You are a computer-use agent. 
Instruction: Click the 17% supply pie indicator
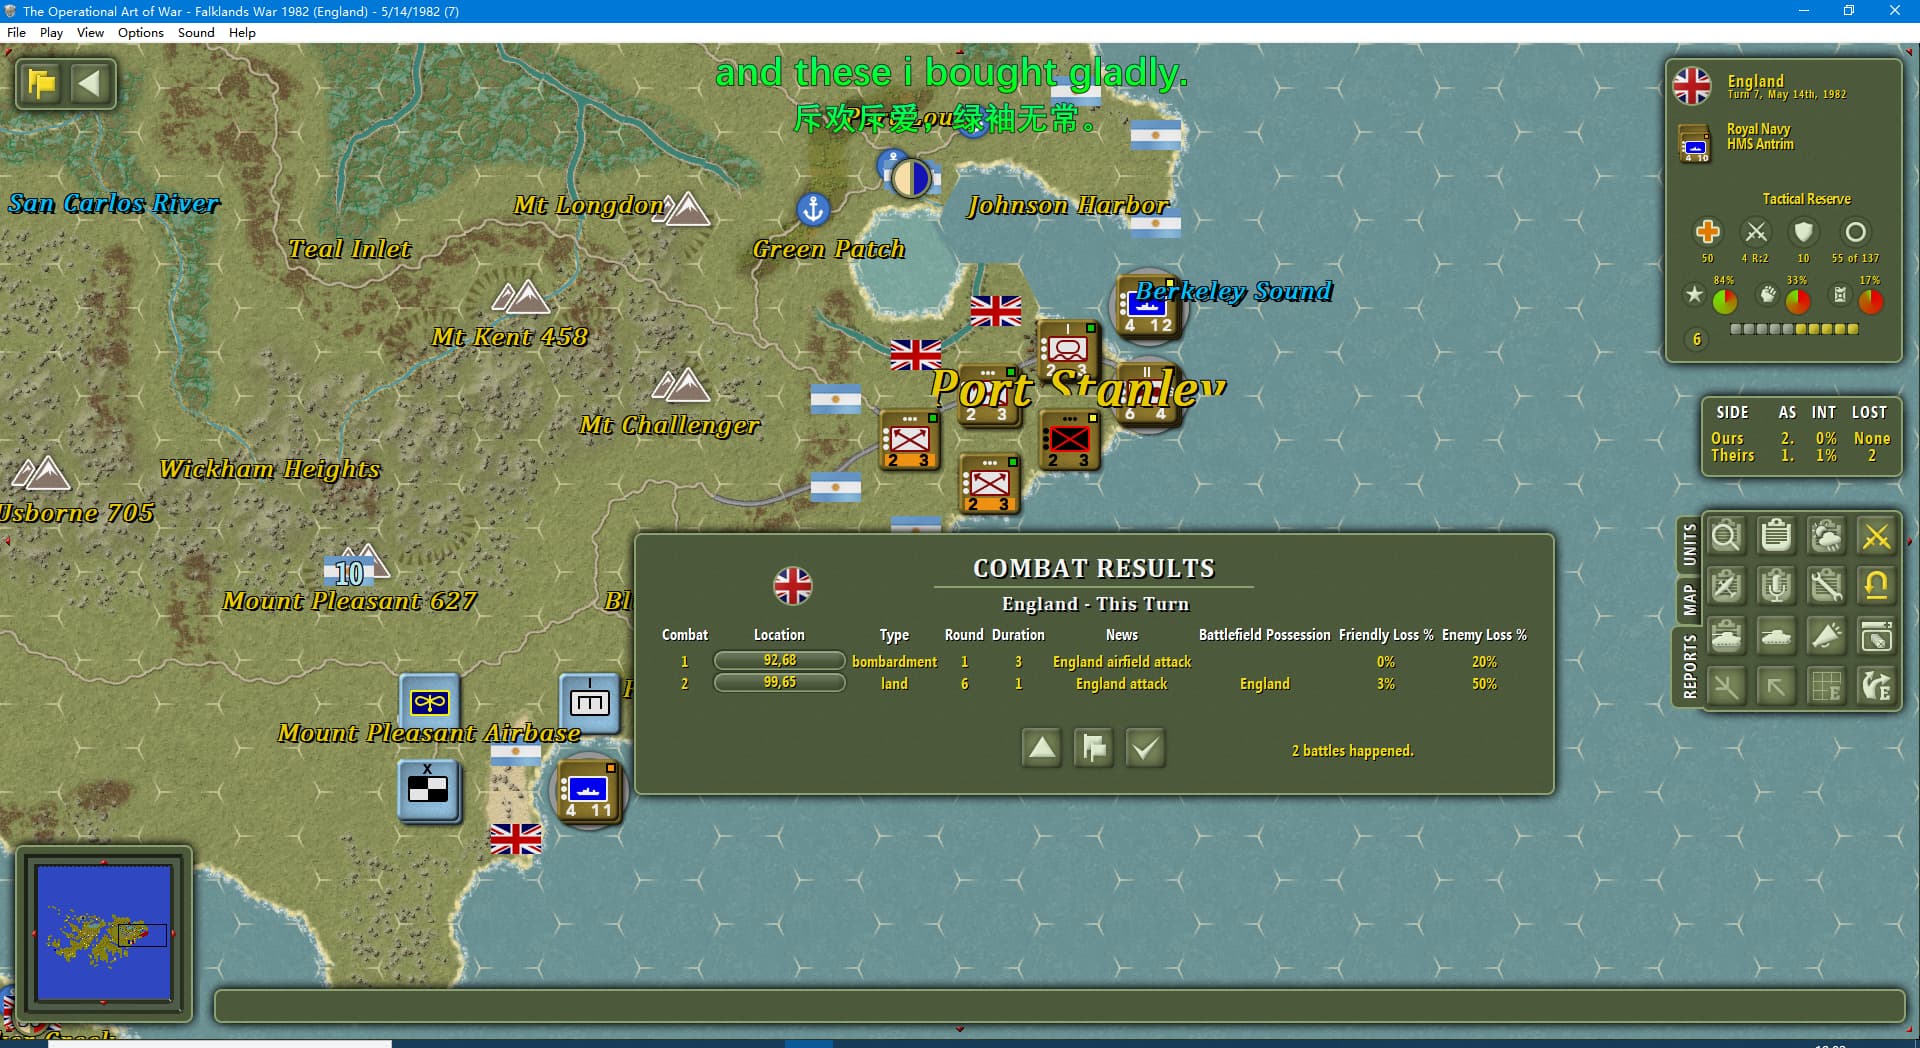1870,300
